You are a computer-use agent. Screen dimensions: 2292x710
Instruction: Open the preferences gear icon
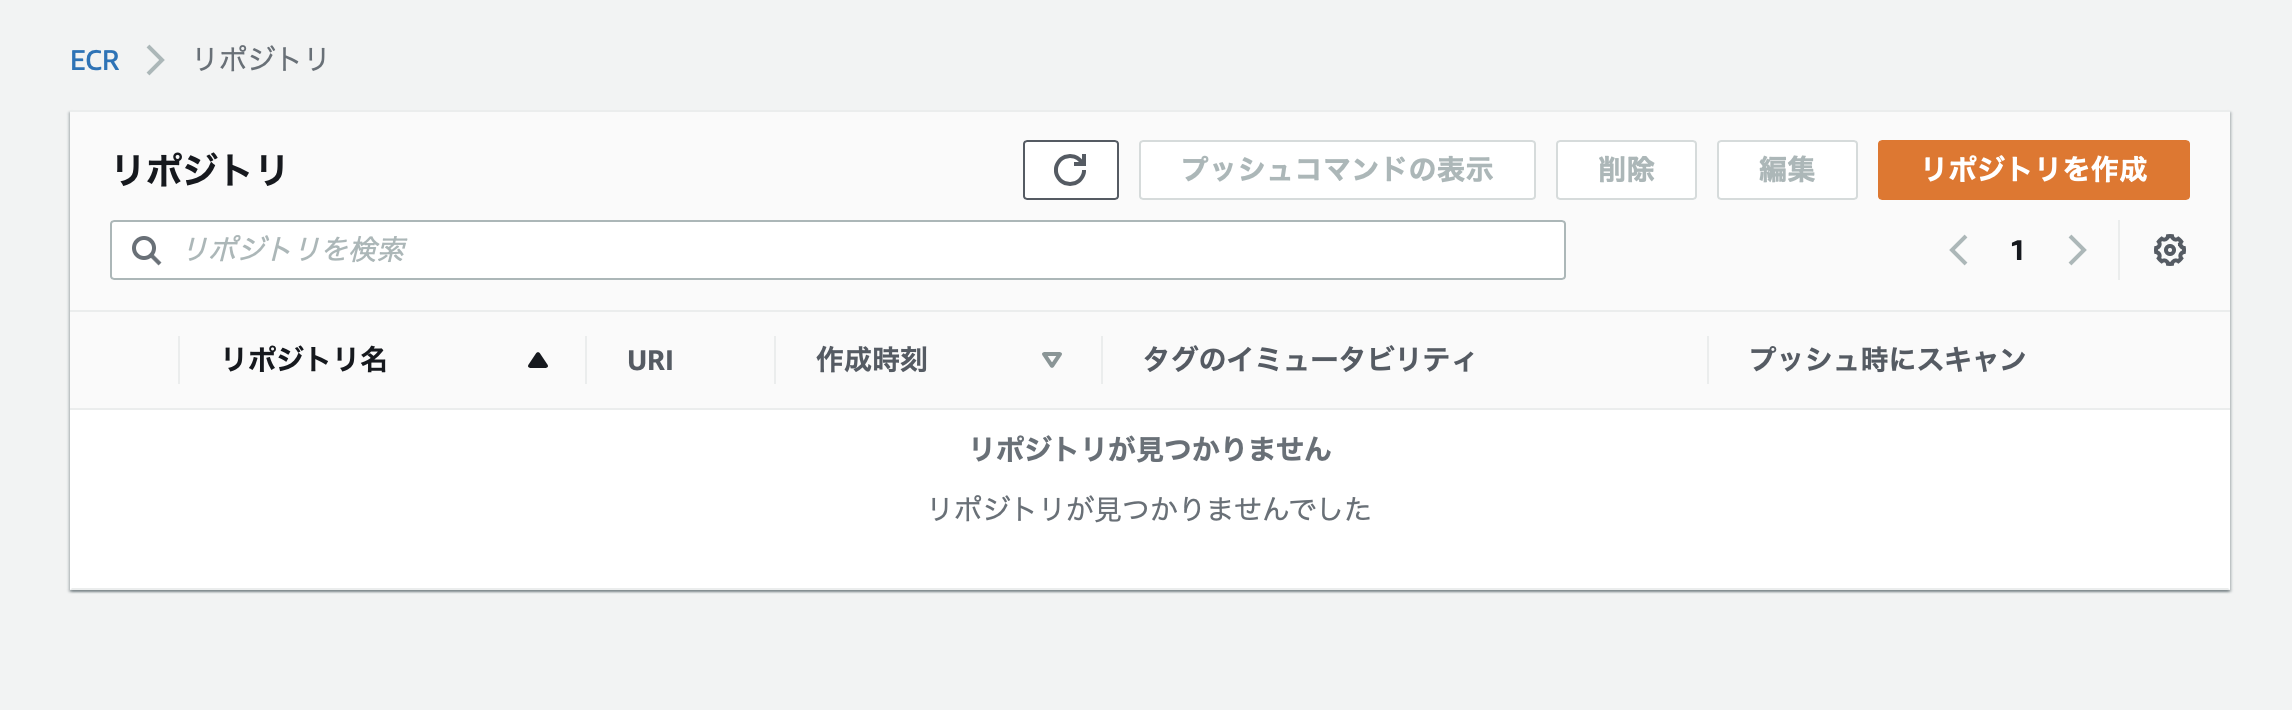click(2168, 251)
